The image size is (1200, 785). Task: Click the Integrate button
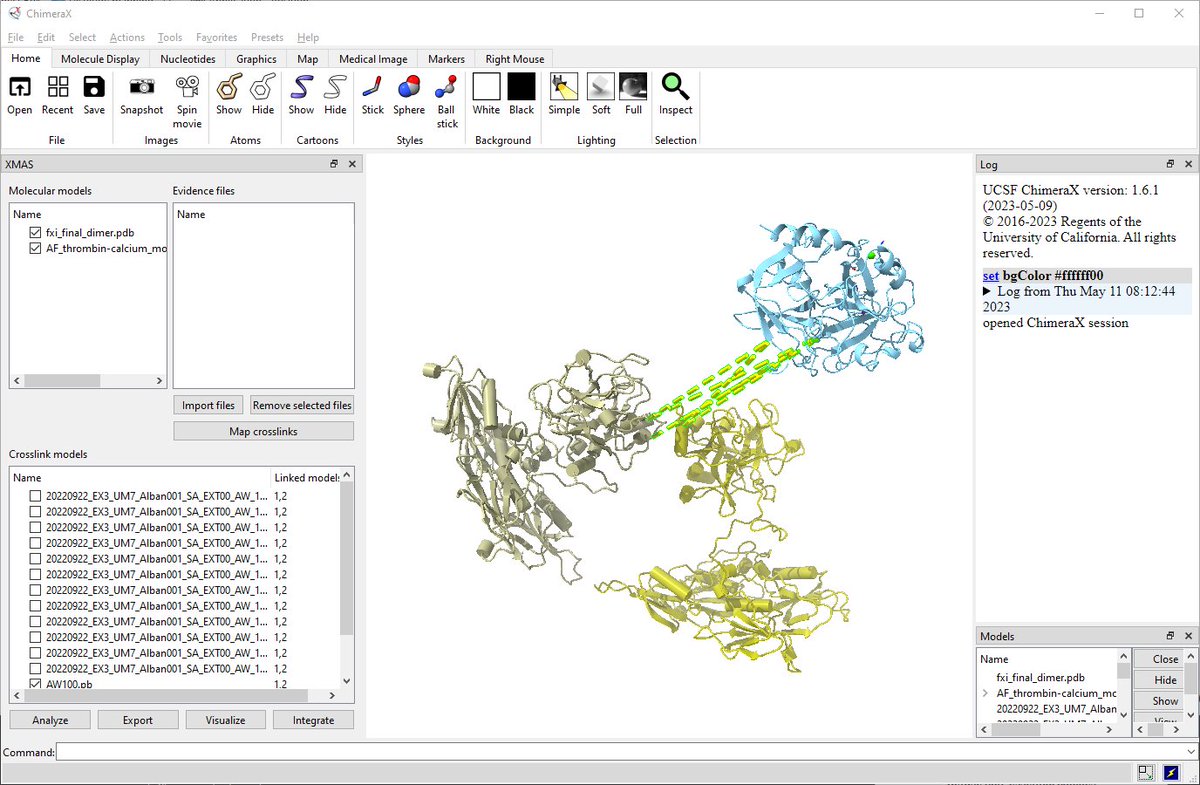(314, 720)
